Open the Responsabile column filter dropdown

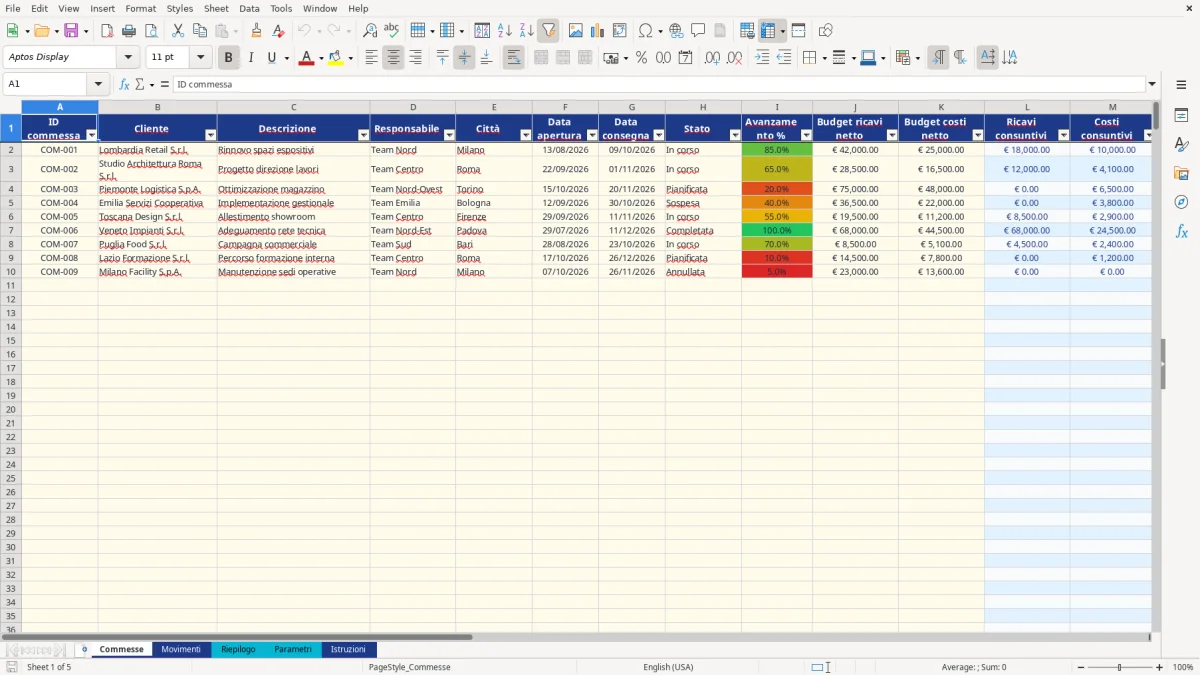(449, 135)
